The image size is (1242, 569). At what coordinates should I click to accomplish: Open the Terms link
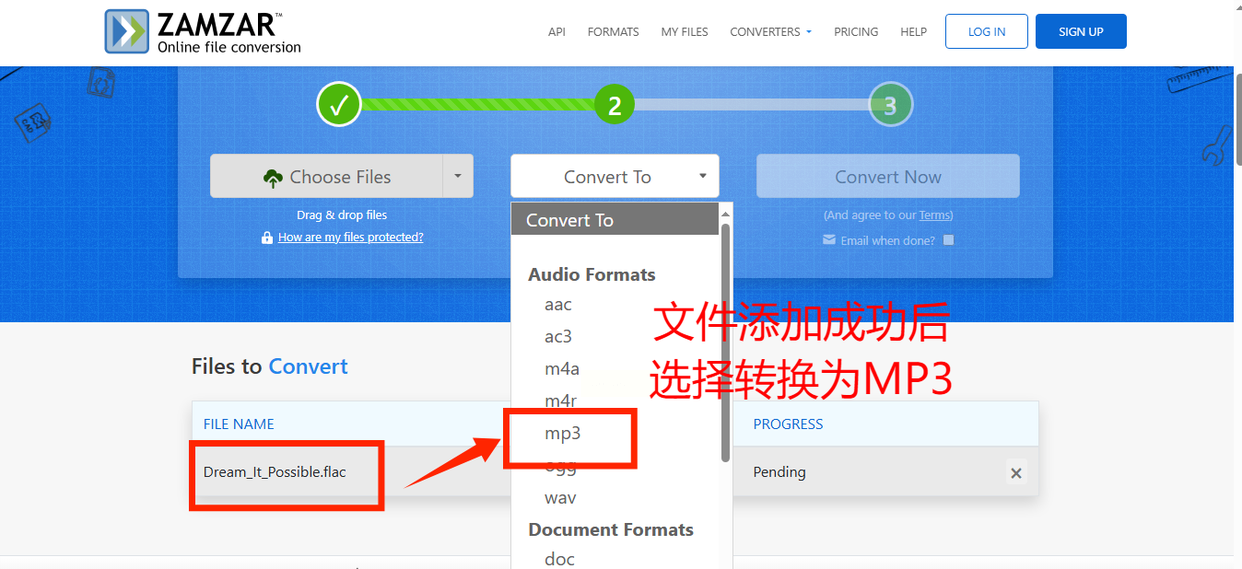coord(935,215)
